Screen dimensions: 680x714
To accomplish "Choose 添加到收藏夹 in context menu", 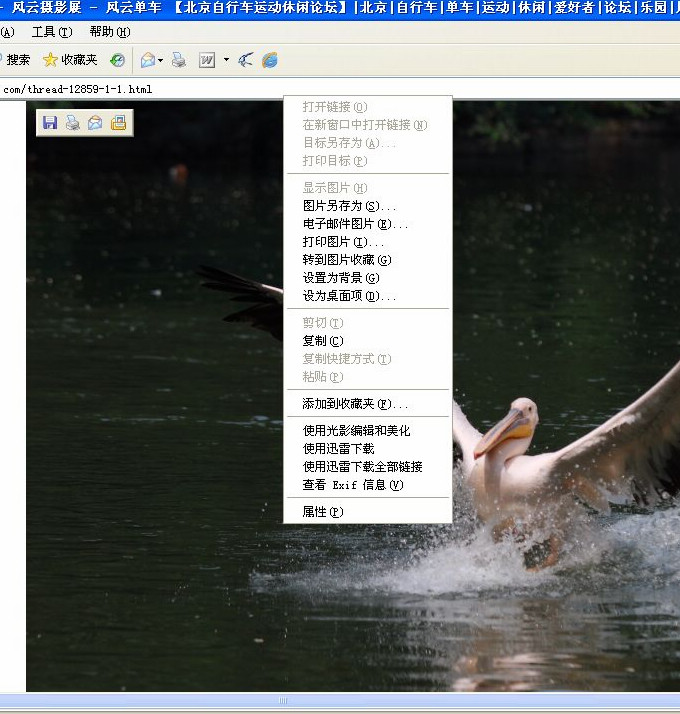I will tap(368, 403).
